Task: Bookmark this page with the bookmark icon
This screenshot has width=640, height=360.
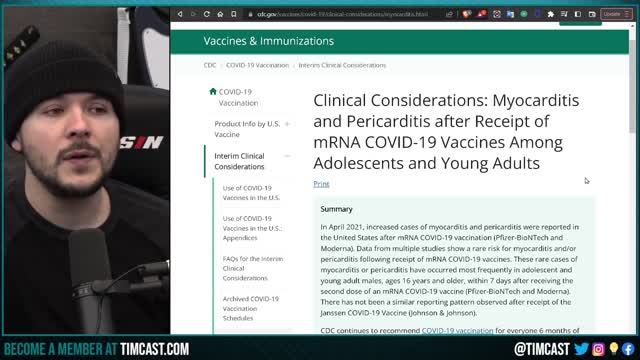Action: [x=233, y=14]
